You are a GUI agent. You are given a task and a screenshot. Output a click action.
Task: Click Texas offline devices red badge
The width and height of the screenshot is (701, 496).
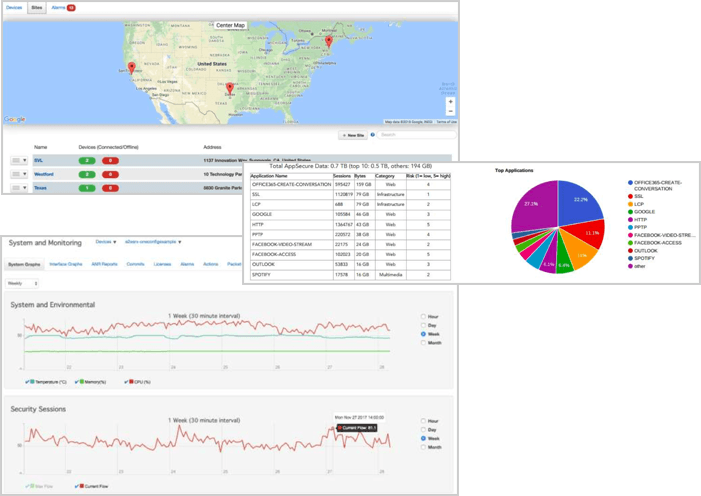(110, 188)
